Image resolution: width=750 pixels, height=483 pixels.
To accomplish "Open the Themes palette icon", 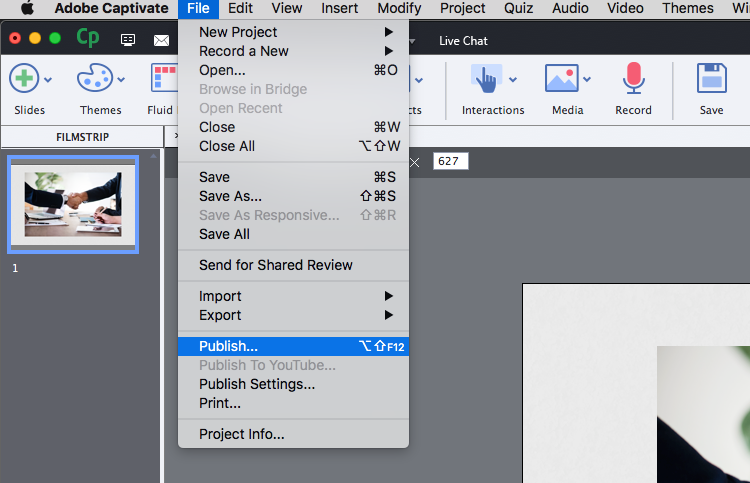I will [95, 77].
